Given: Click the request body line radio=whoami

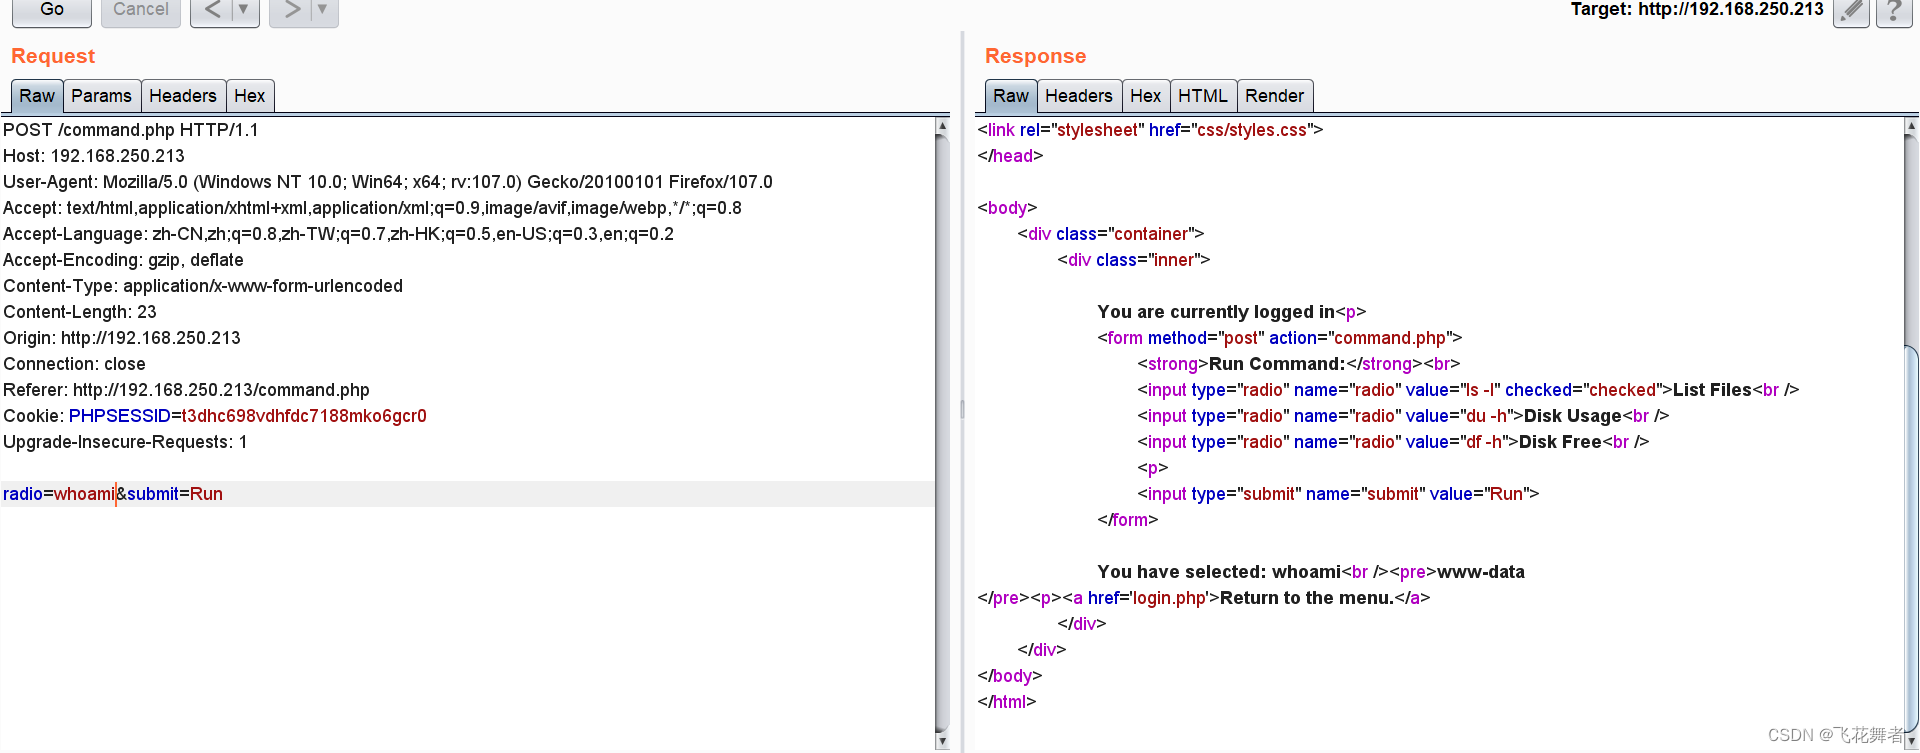Looking at the screenshot, I should pyautogui.click(x=113, y=494).
